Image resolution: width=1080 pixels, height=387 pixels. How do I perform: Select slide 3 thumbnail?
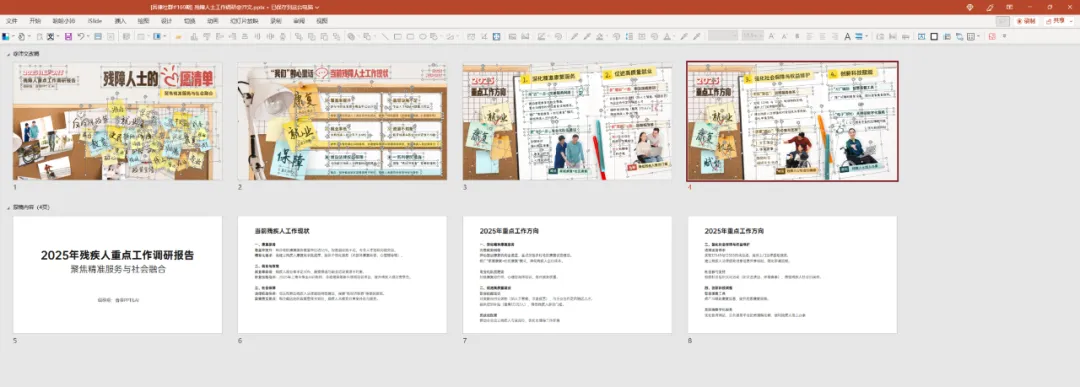click(x=568, y=121)
